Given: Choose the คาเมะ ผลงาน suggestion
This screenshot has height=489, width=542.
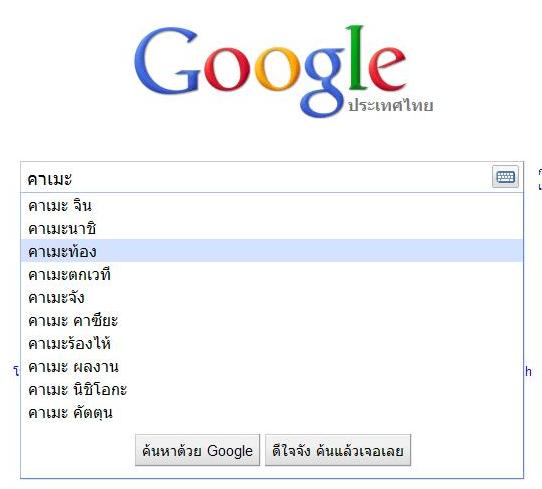Looking at the screenshot, I should pyautogui.click(x=272, y=366).
